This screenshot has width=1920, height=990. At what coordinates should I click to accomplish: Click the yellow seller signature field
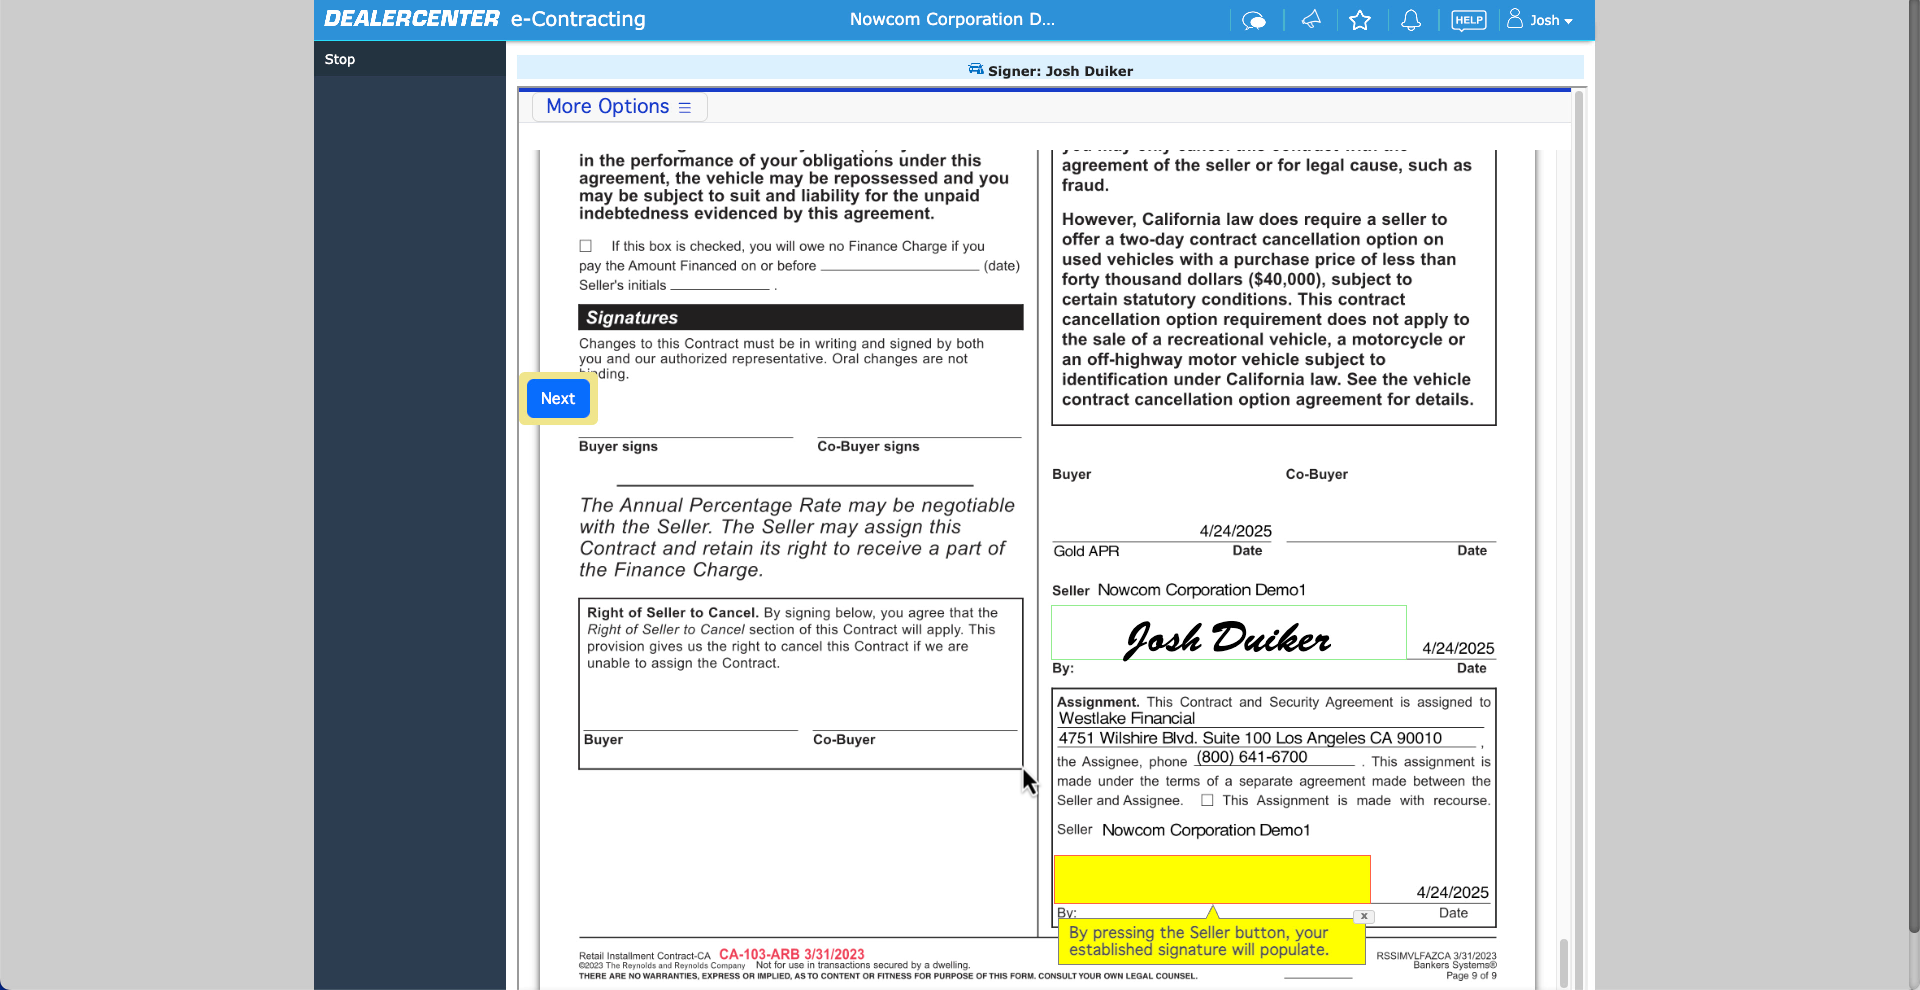(x=1212, y=879)
